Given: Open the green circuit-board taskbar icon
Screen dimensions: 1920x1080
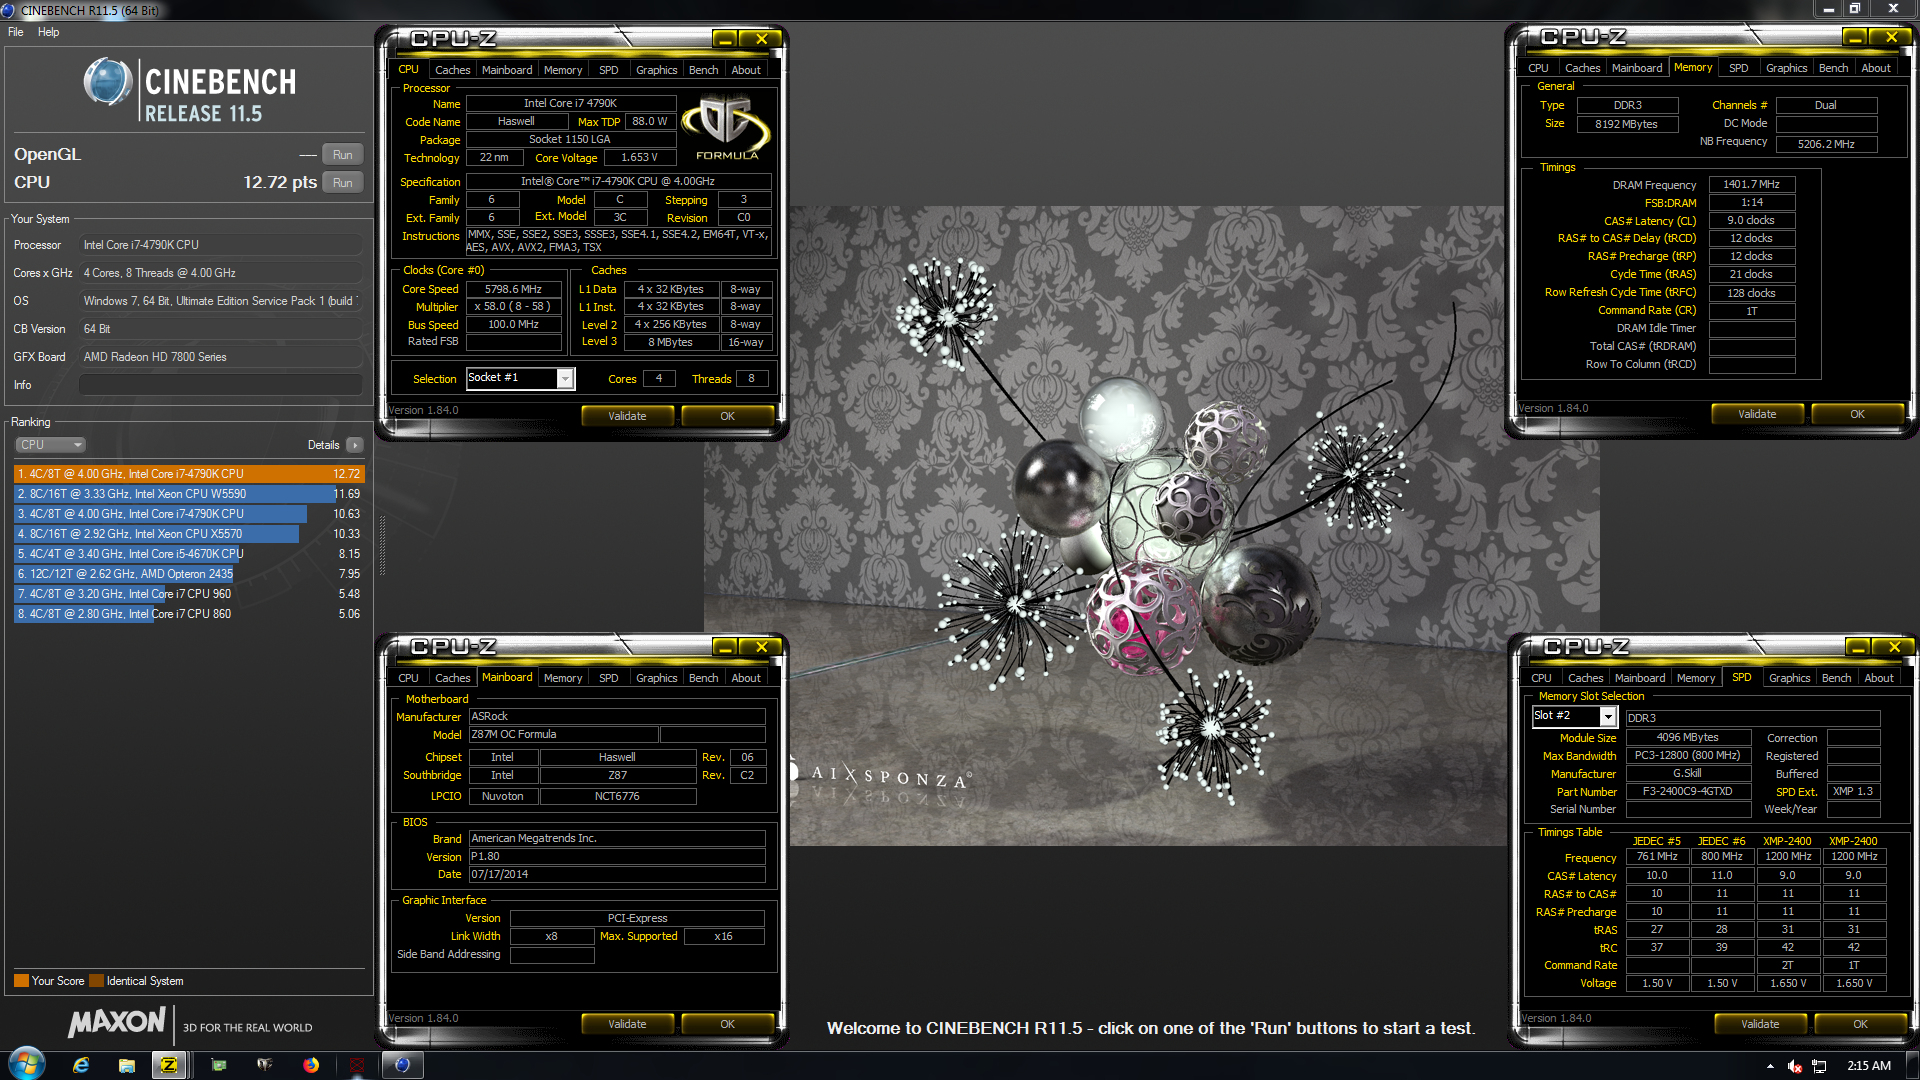Looking at the screenshot, I should point(218,1065).
